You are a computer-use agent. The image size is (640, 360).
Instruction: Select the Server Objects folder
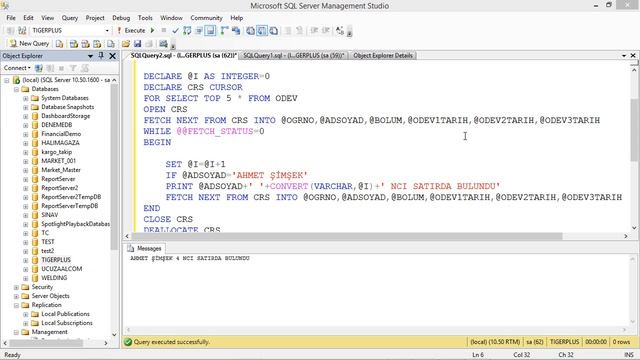pos(51,296)
